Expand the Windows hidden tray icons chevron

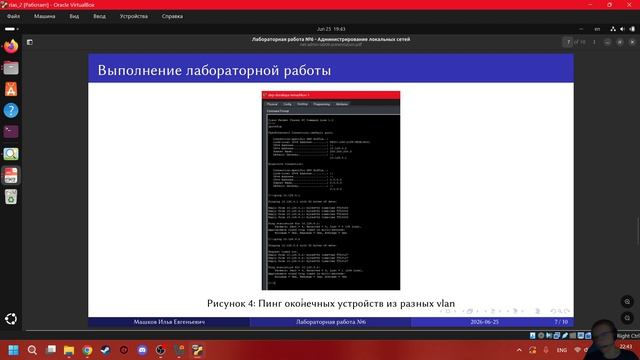point(519,350)
